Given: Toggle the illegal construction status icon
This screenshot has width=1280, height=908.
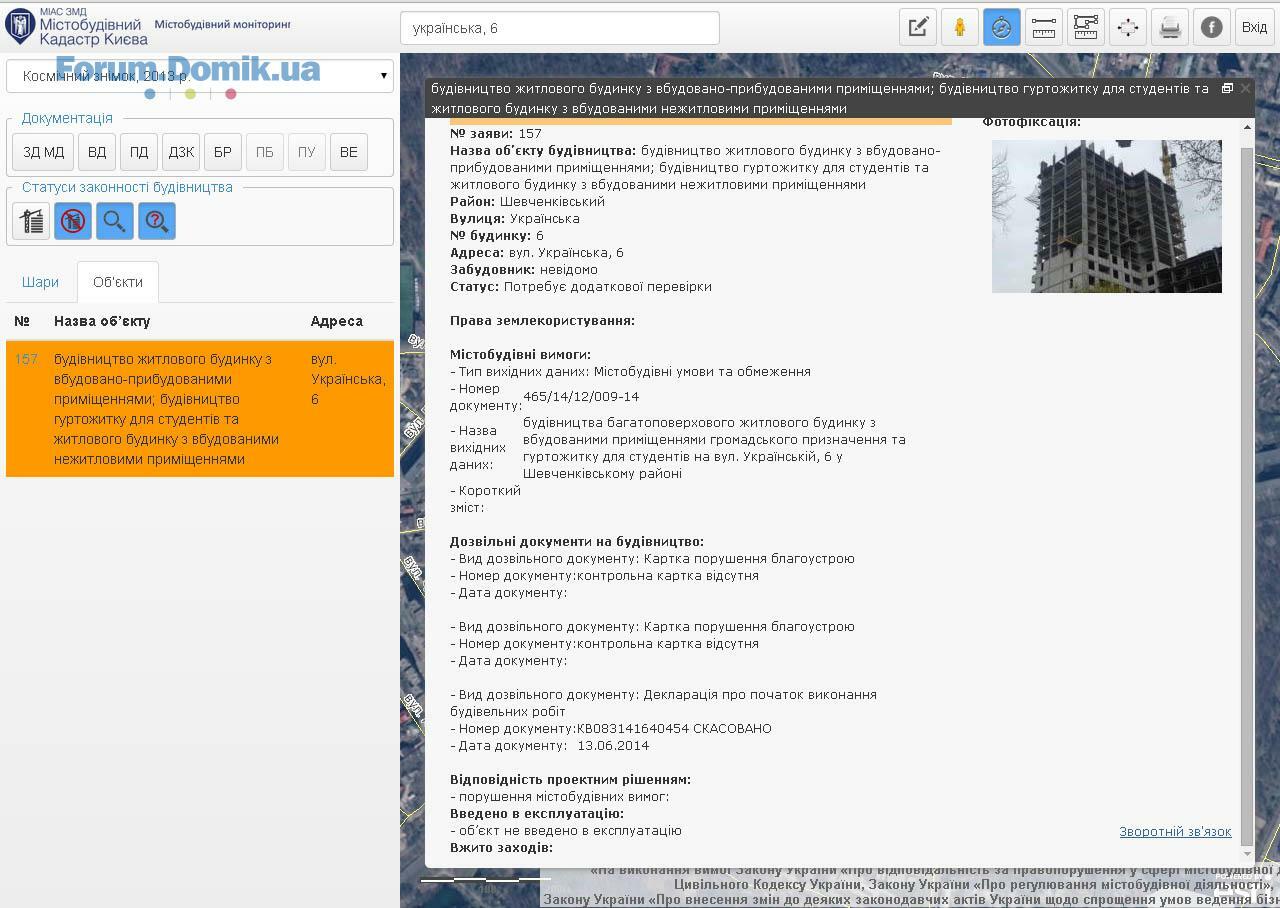Looking at the screenshot, I should (73, 221).
